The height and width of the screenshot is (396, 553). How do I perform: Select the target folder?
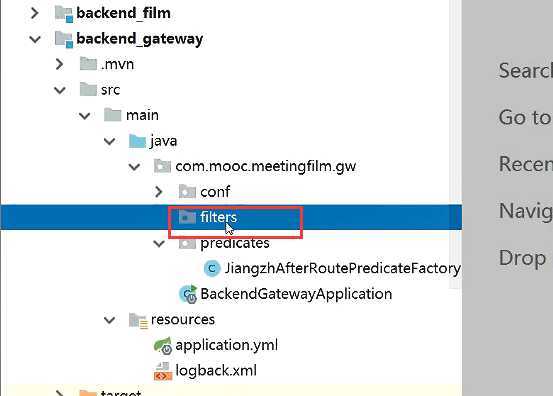121,392
